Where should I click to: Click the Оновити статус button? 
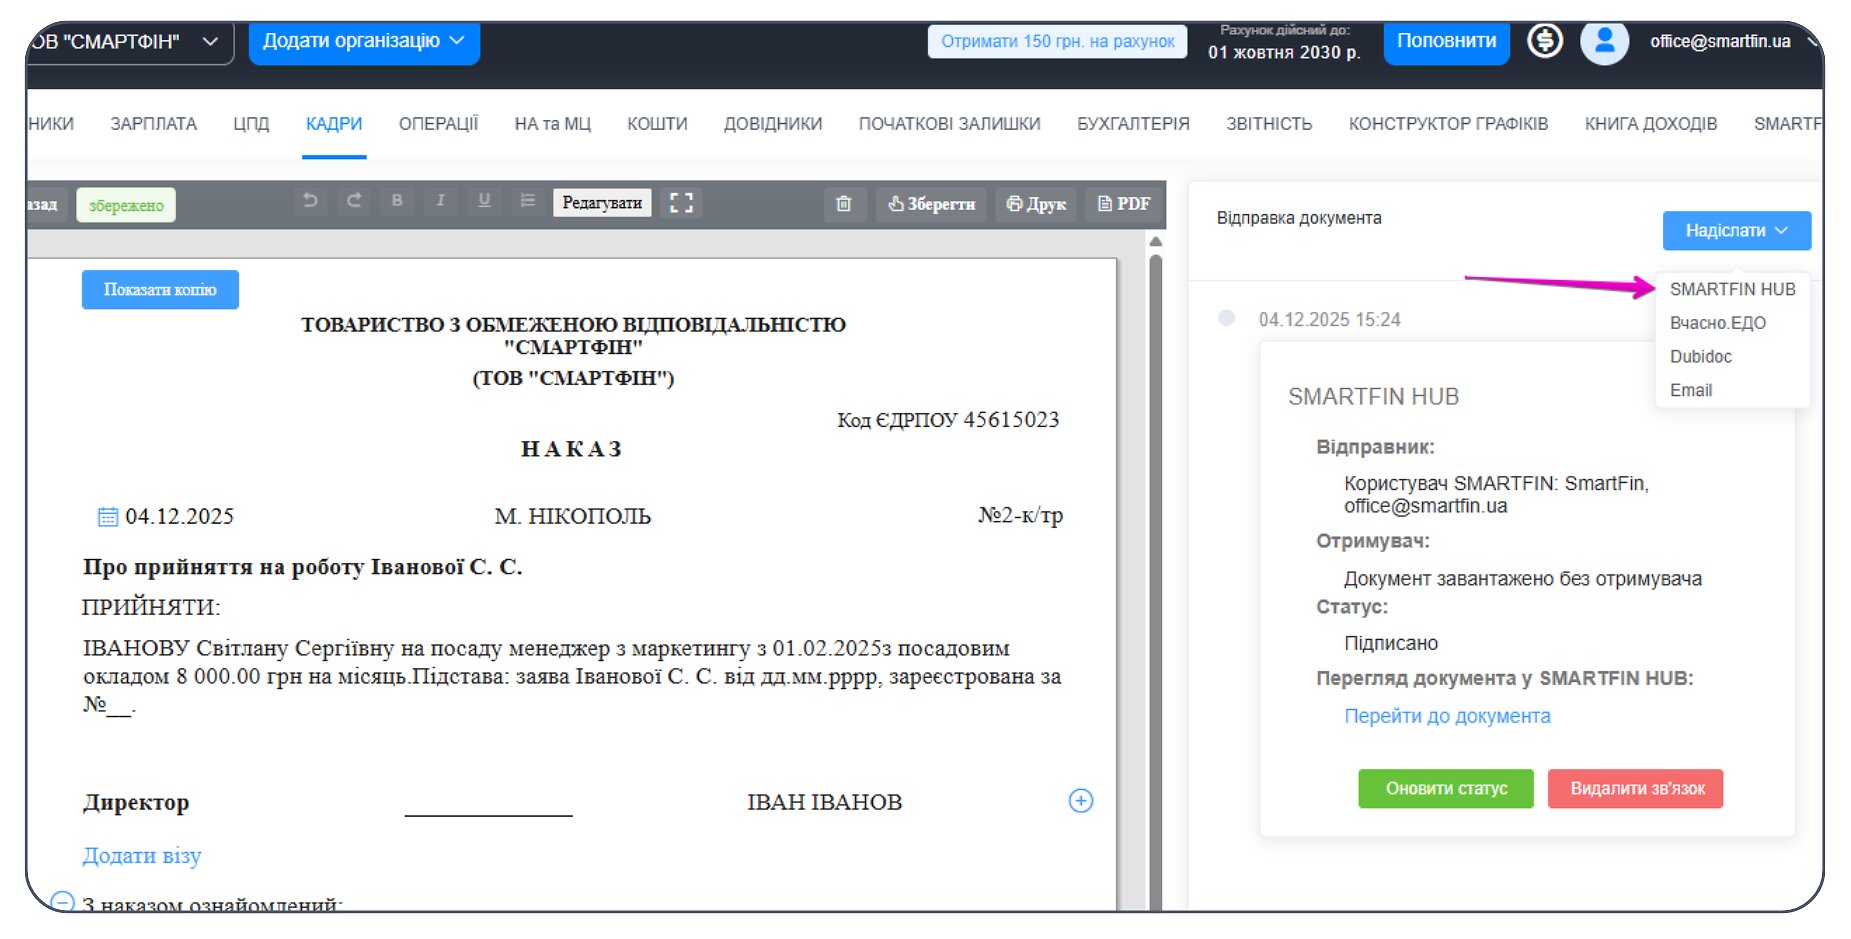[1445, 789]
